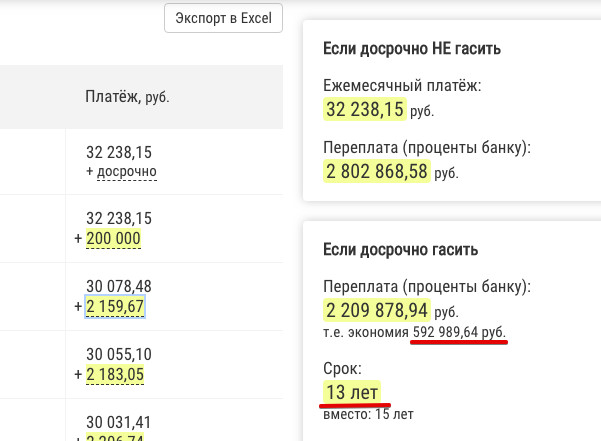This screenshot has height=441, width=601.
Task: Click the highlighted term 13 лет
Action: click(351, 391)
